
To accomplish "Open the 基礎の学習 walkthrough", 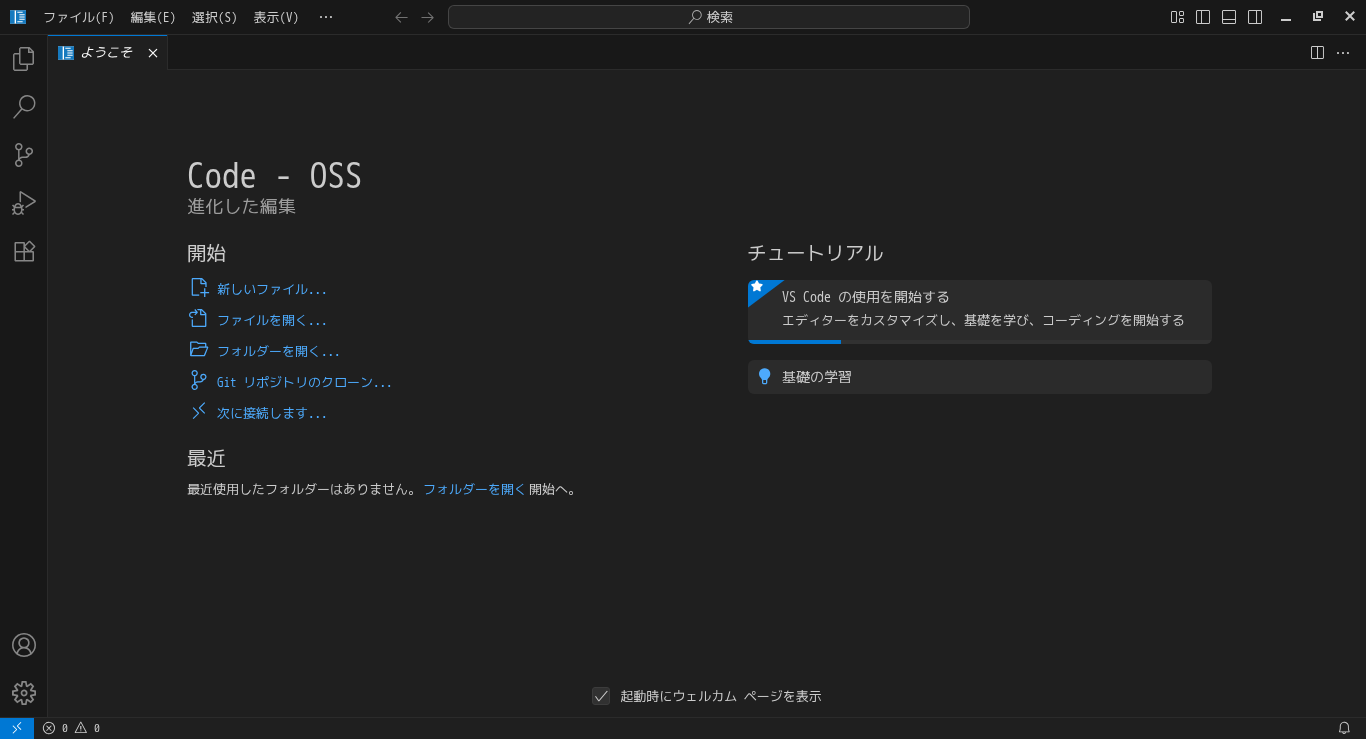I will click(x=980, y=377).
